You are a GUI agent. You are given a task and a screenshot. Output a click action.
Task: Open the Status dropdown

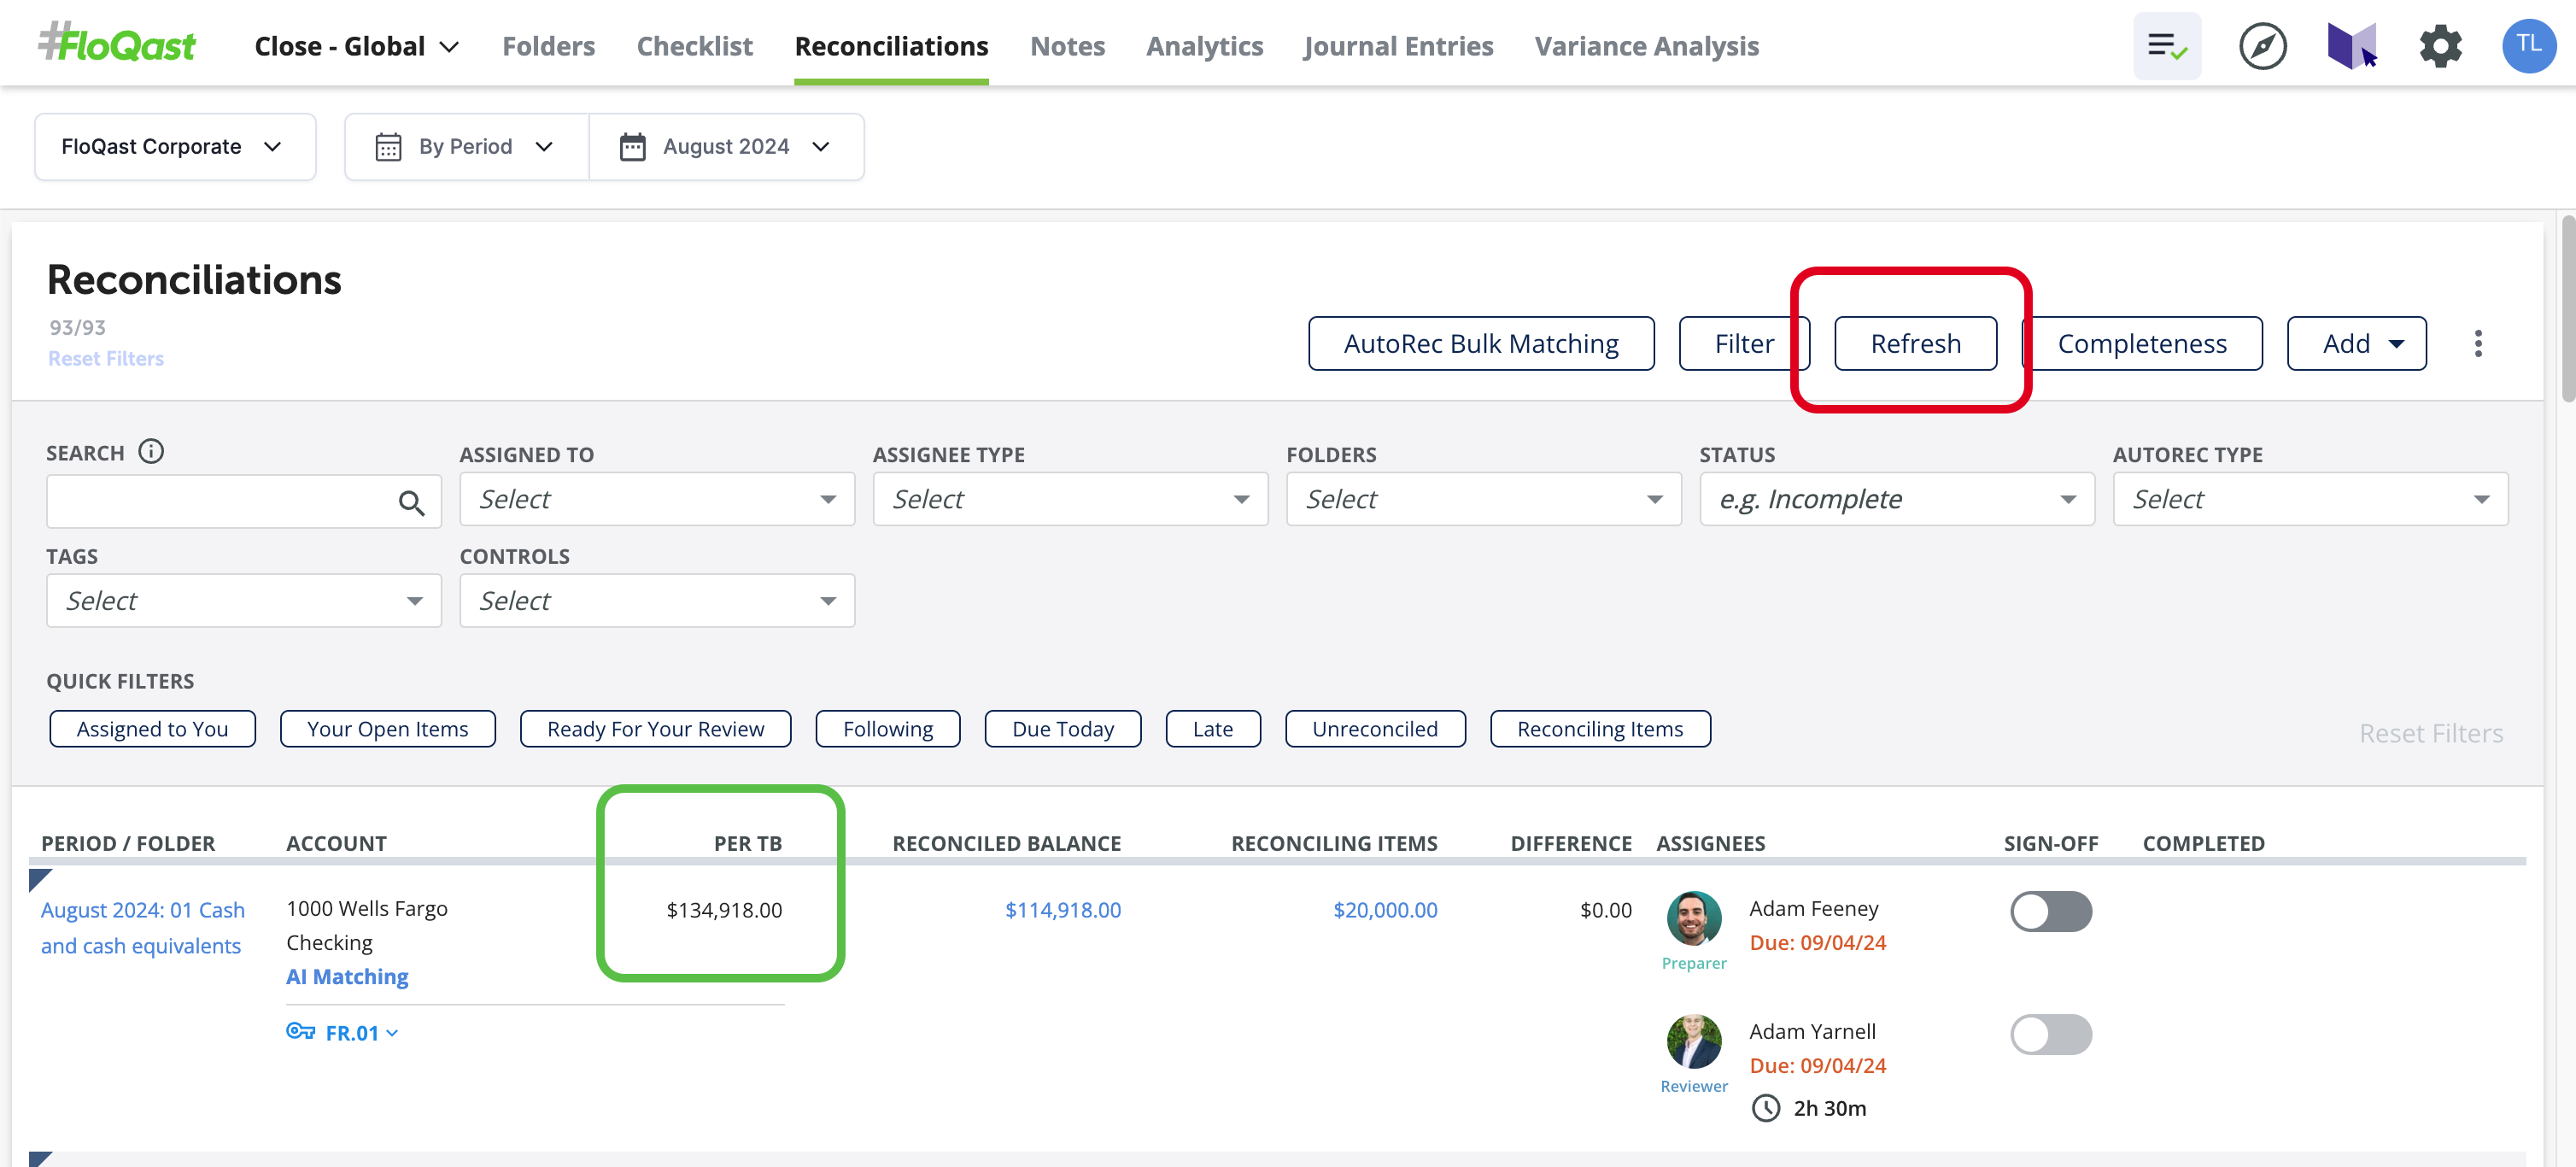[x=1897, y=499]
